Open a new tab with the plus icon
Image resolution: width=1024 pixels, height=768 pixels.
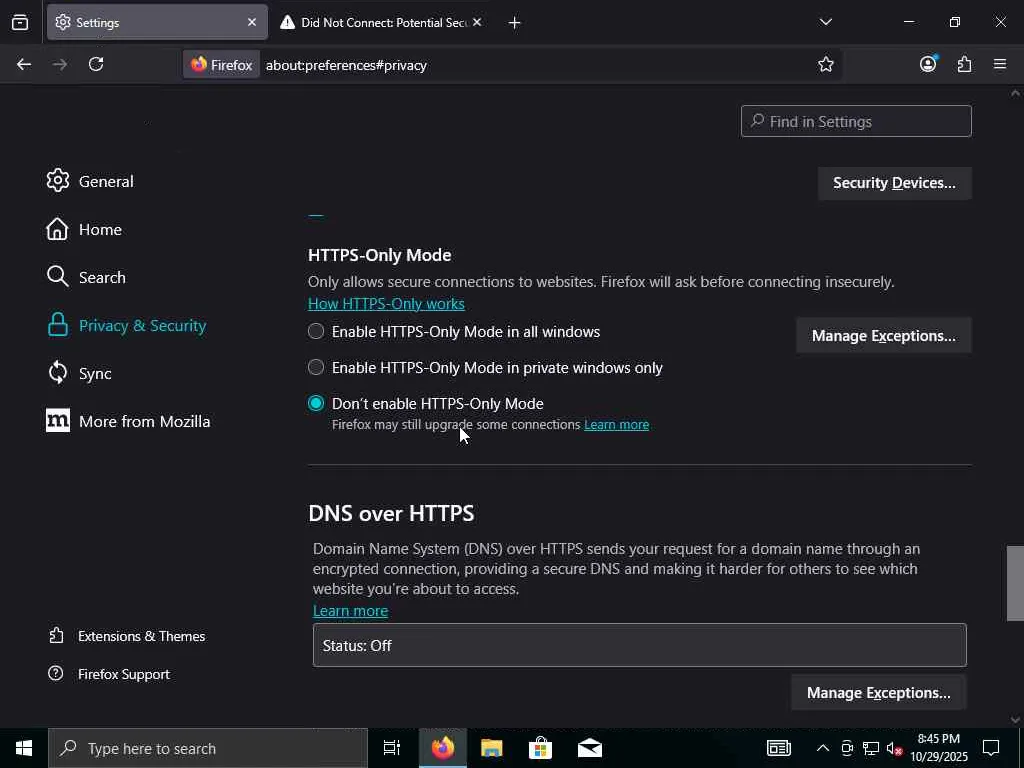pos(514,22)
